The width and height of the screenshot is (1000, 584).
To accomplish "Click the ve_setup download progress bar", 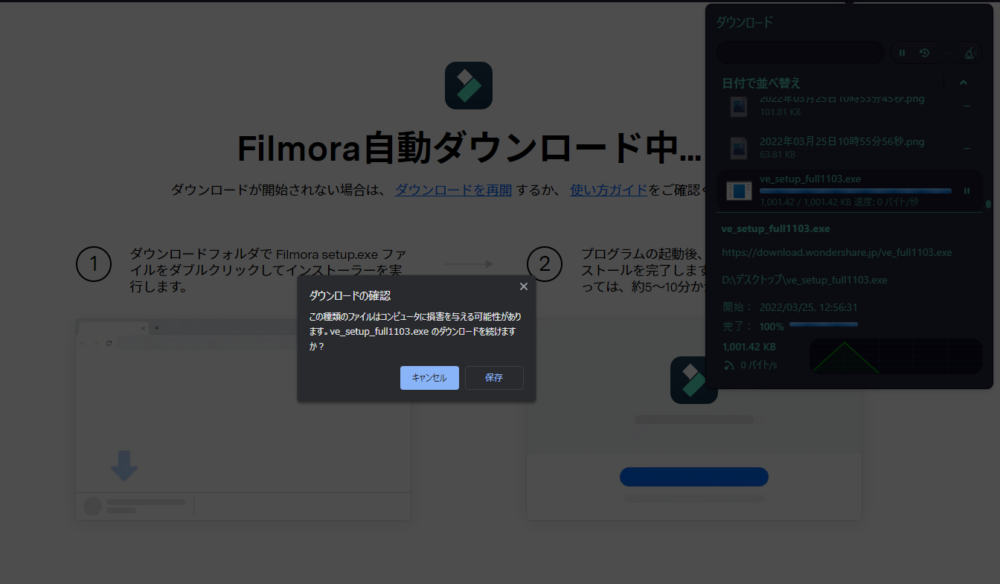I will (855, 191).
